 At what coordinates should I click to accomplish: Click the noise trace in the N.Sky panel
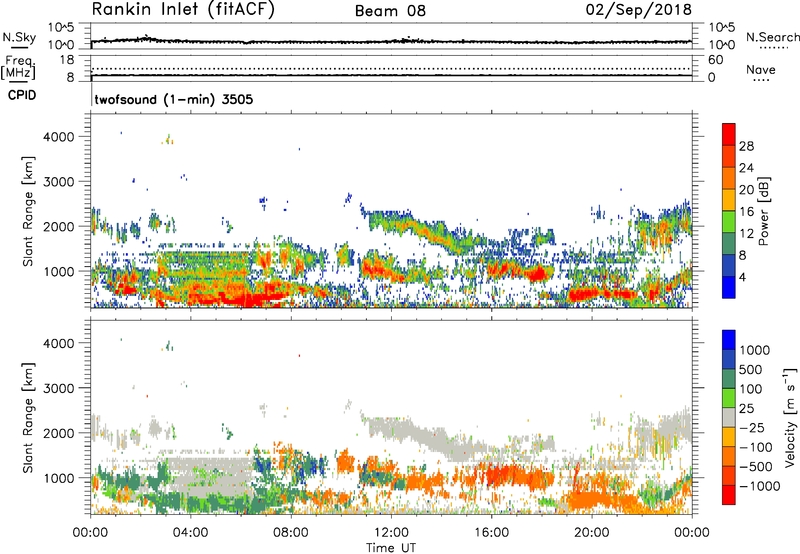coord(391,41)
